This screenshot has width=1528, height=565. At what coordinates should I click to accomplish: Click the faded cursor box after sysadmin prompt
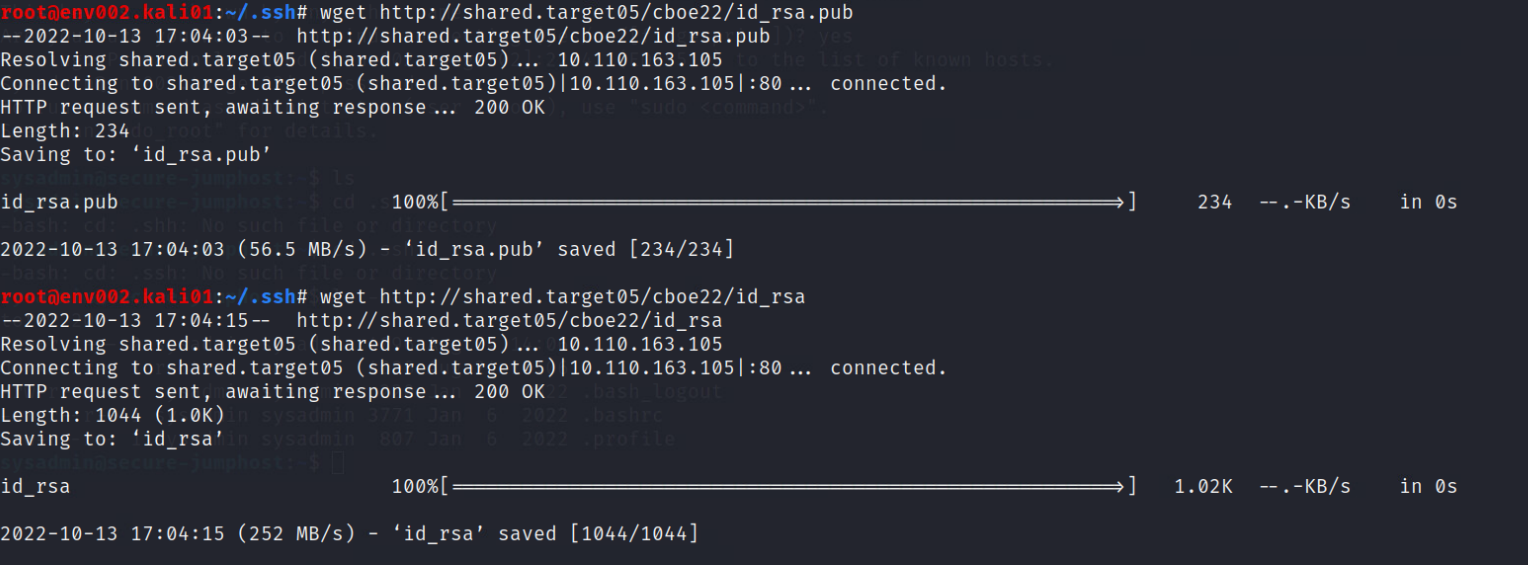pos(337,463)
